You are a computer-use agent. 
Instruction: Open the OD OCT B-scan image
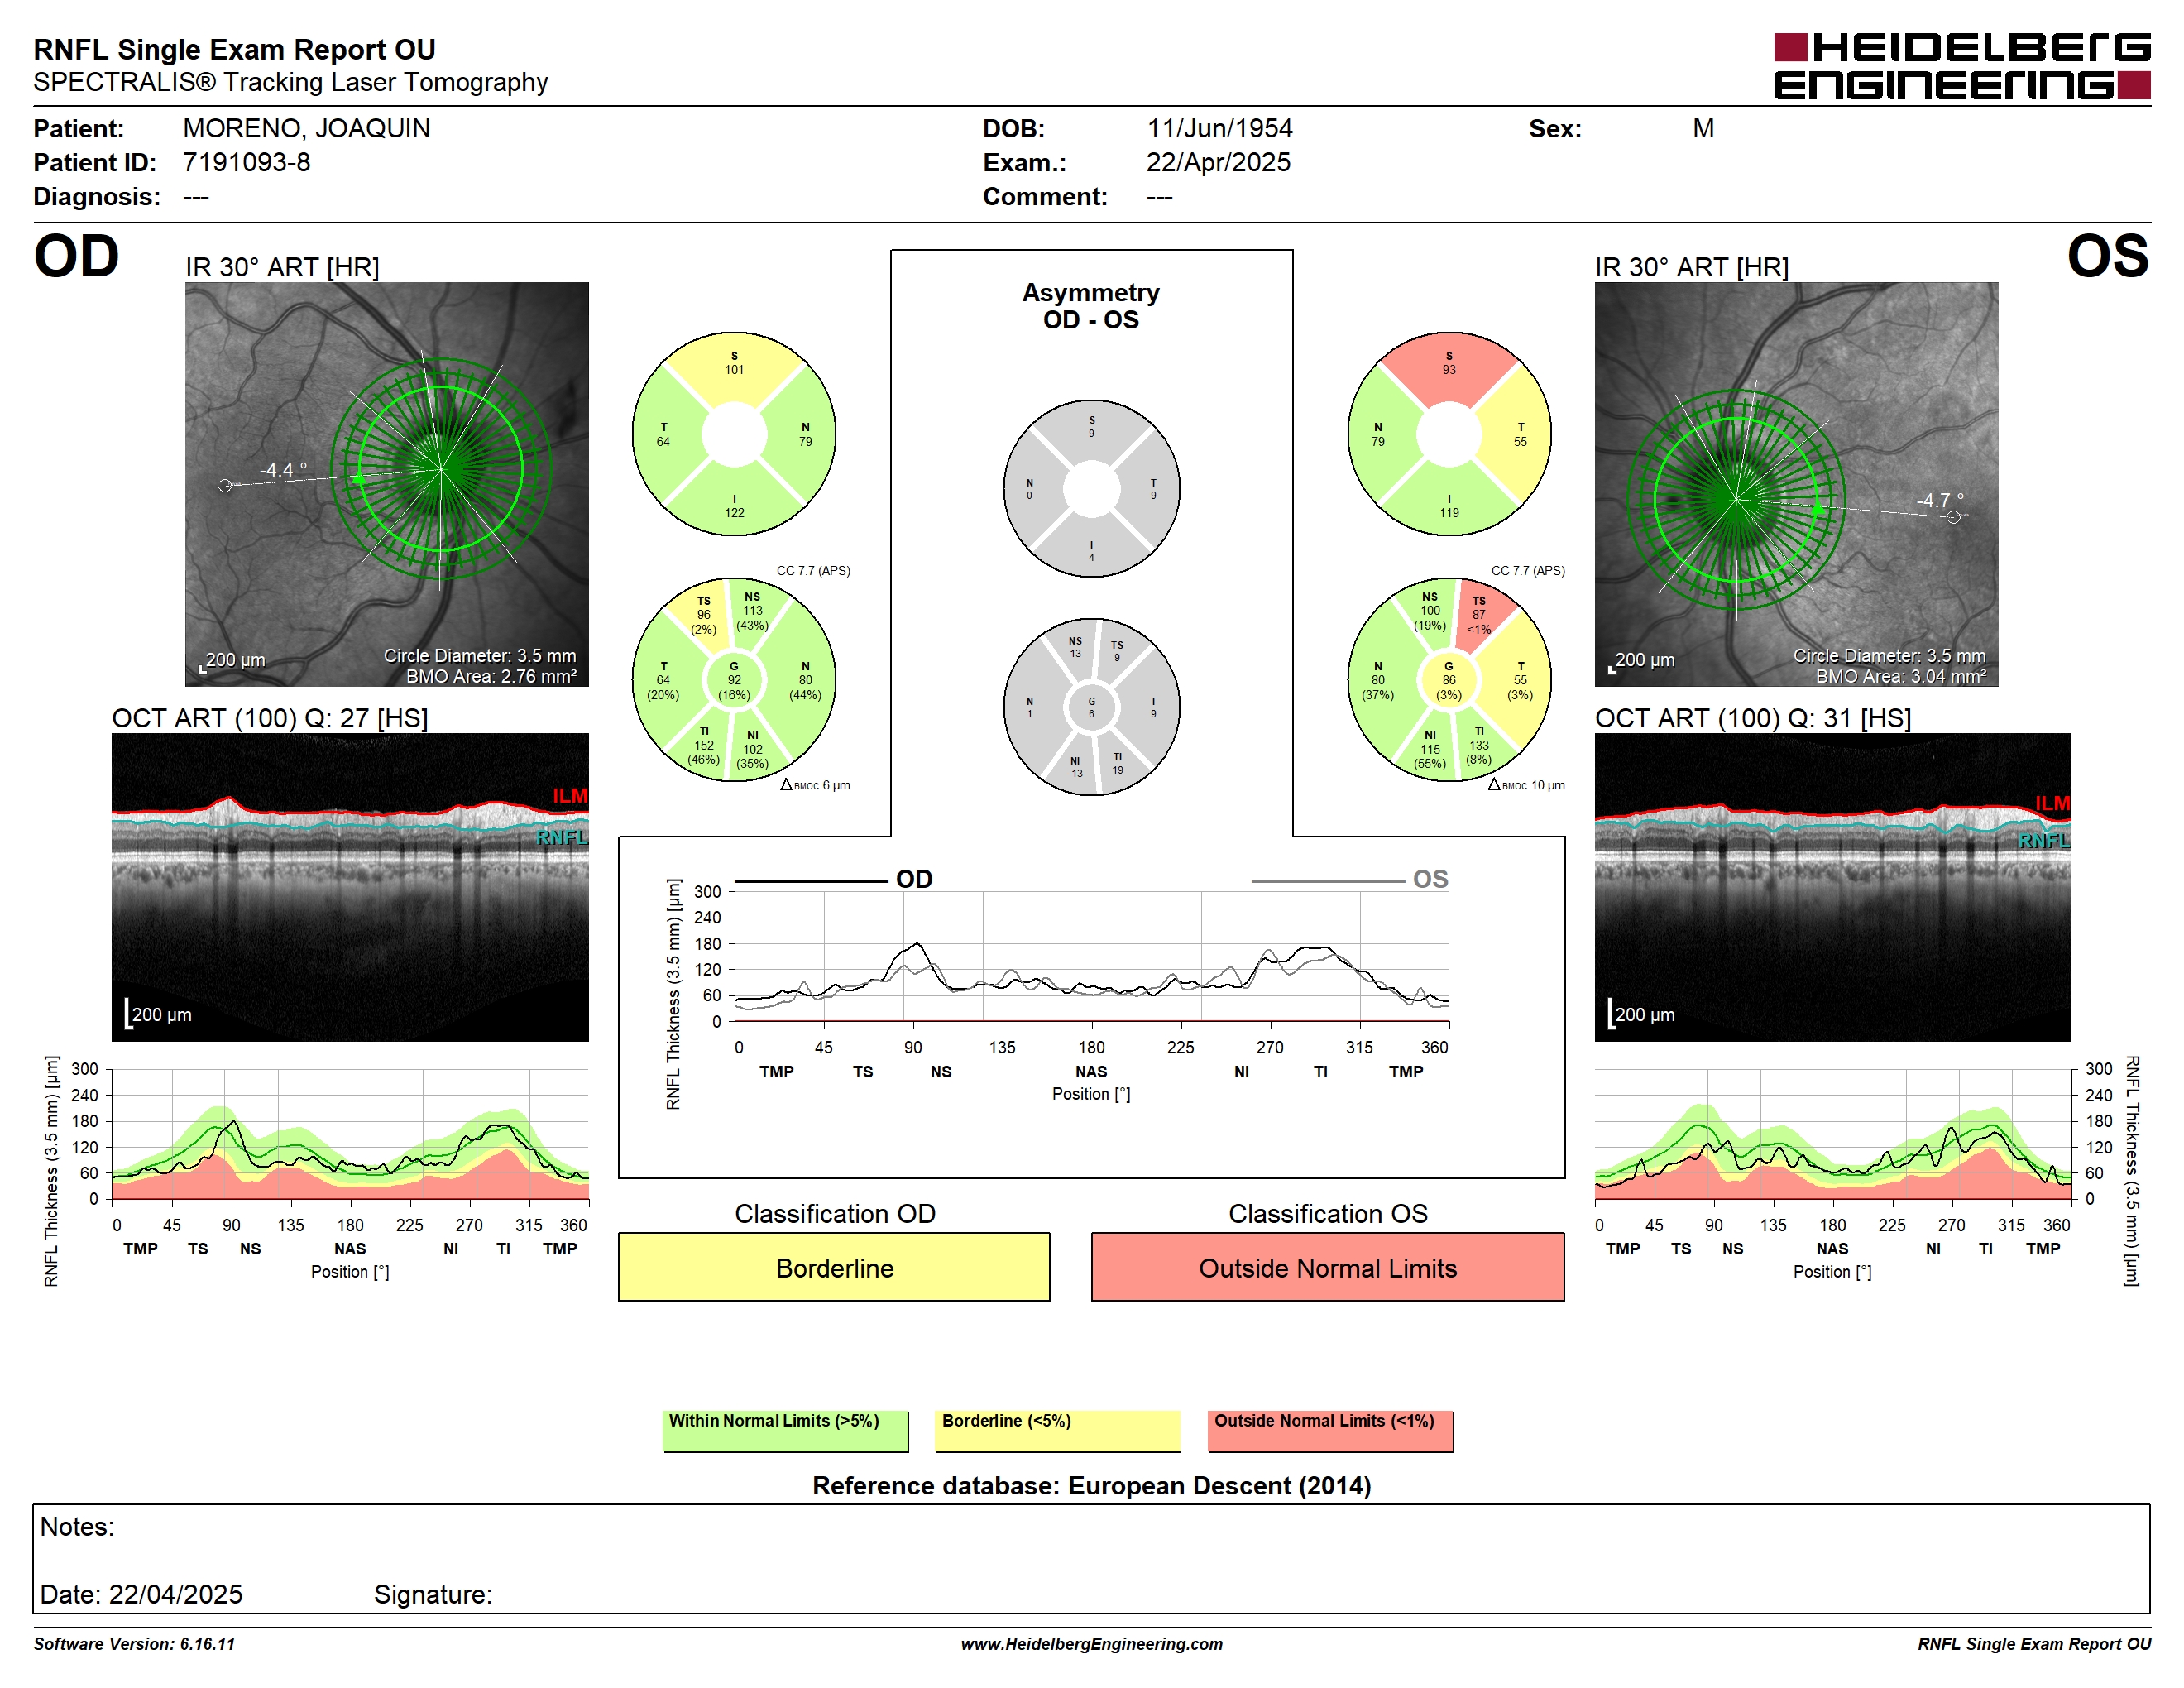350,887
